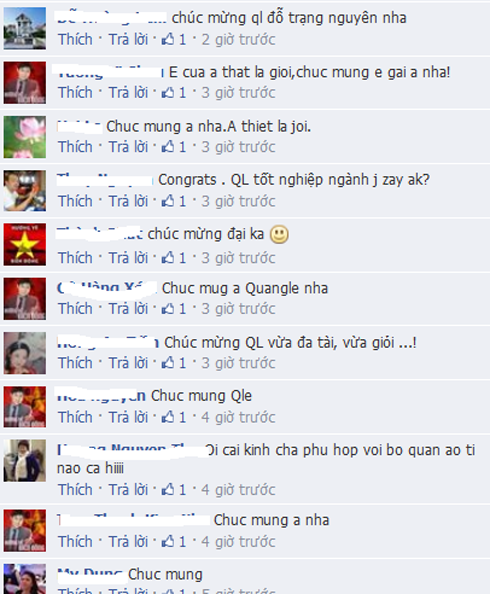Reply to the 'chúc mừng đại ka' comment
The height and width of the screenshot is (594, 490).
(128, 258)
